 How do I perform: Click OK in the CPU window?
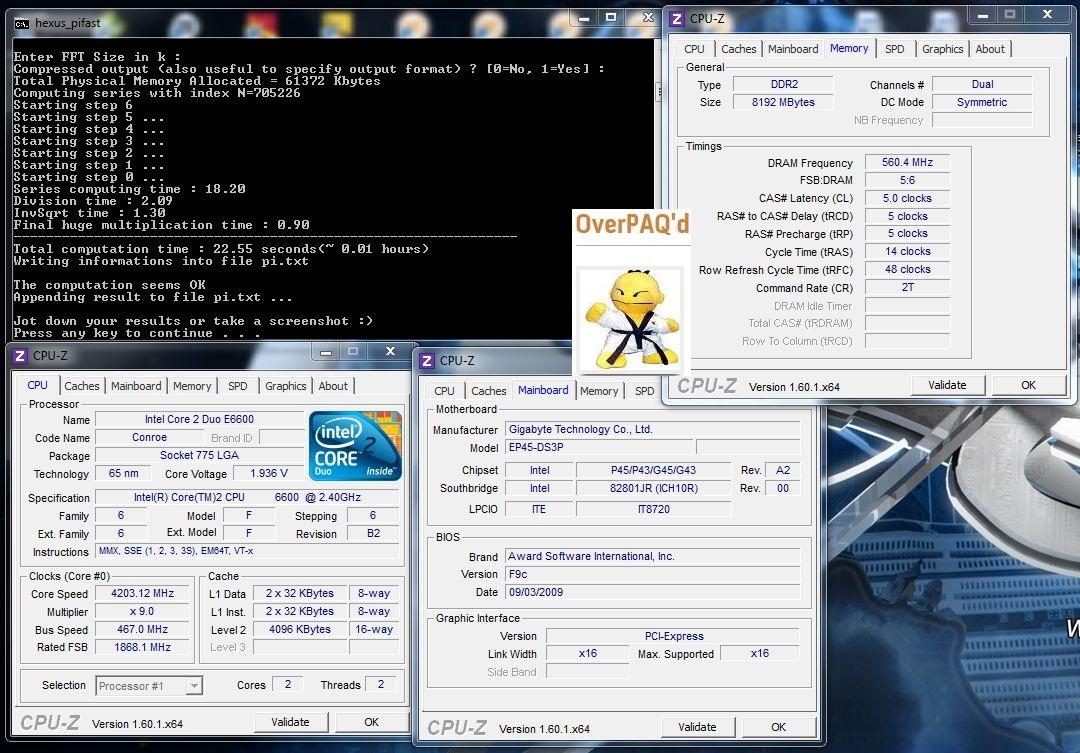pyautogui.click(x=371, y=722)
